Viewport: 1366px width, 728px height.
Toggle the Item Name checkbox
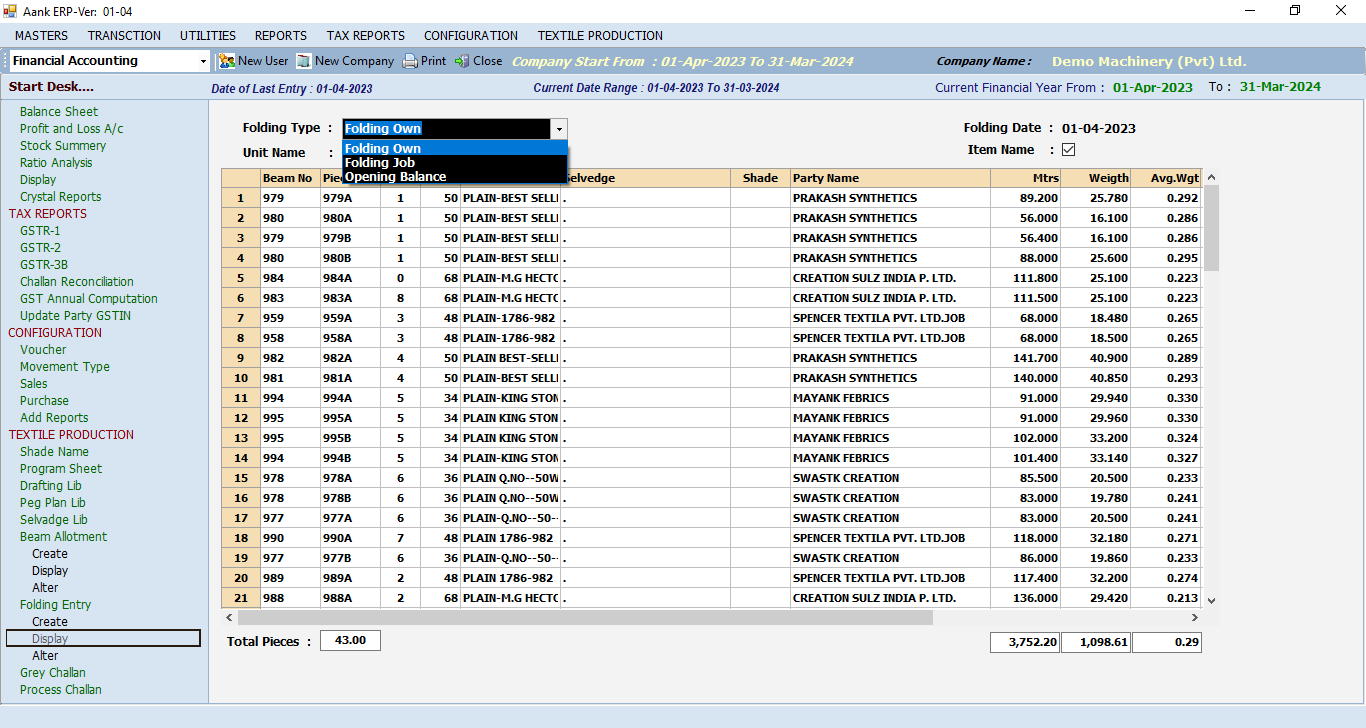coord(1068,150)
